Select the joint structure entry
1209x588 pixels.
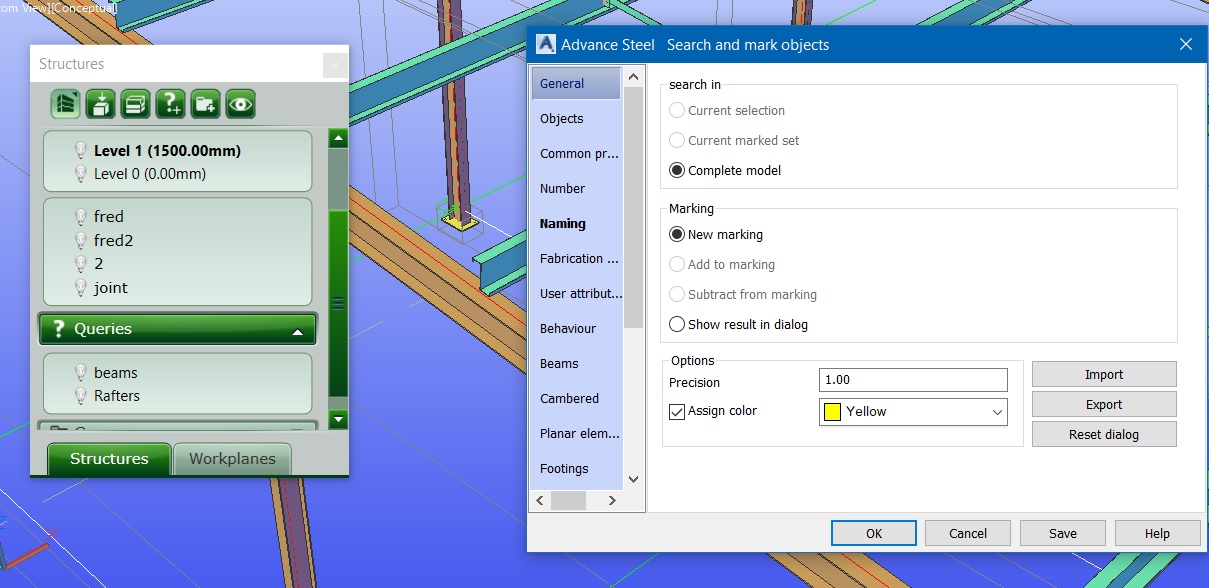tap(111, 288)
